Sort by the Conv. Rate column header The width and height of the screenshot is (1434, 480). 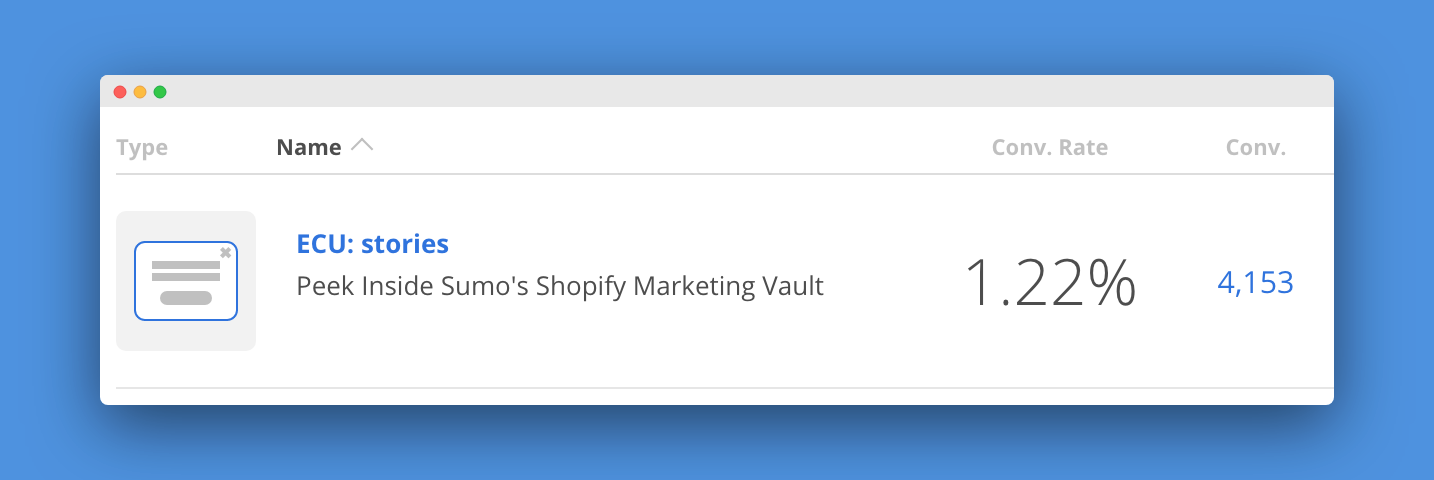1049,148
